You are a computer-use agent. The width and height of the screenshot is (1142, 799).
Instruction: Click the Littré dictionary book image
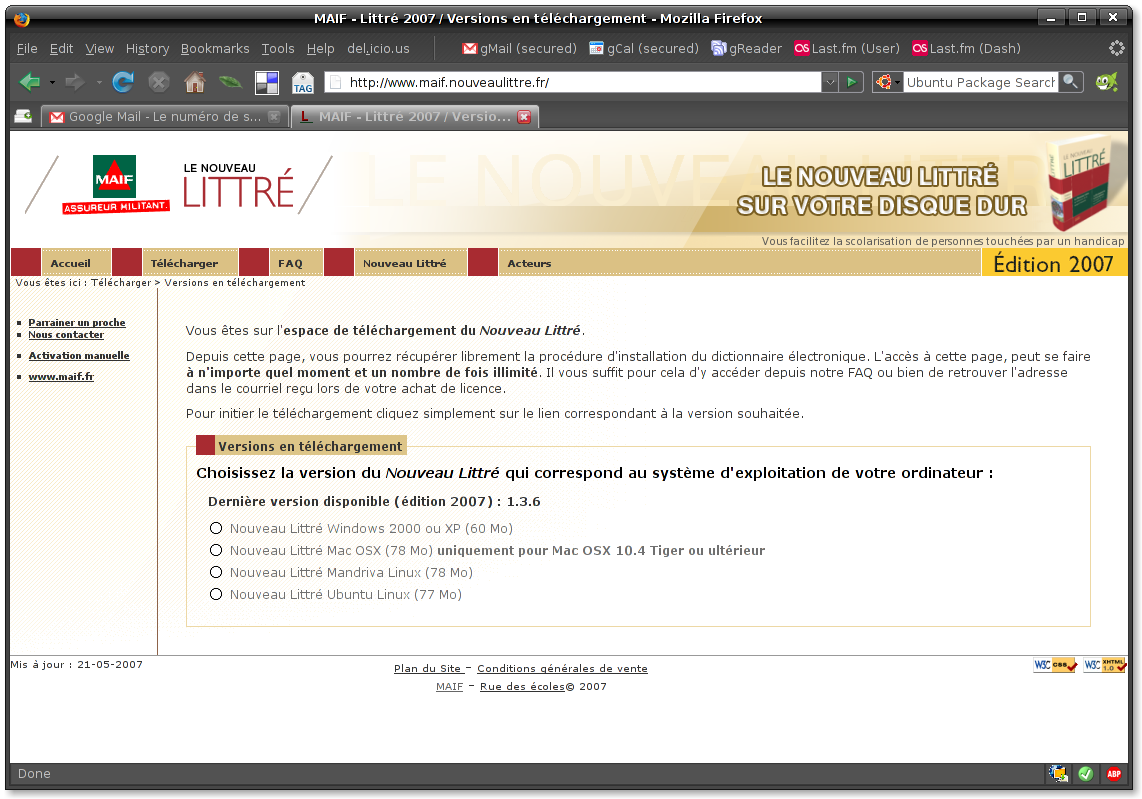pos(1079,182)
